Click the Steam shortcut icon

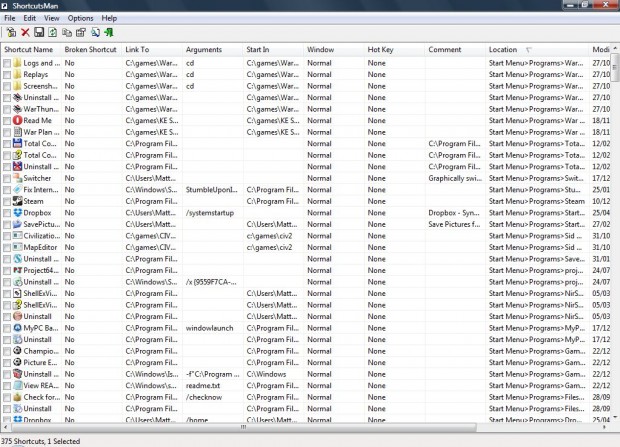click(x=17, y=201)
